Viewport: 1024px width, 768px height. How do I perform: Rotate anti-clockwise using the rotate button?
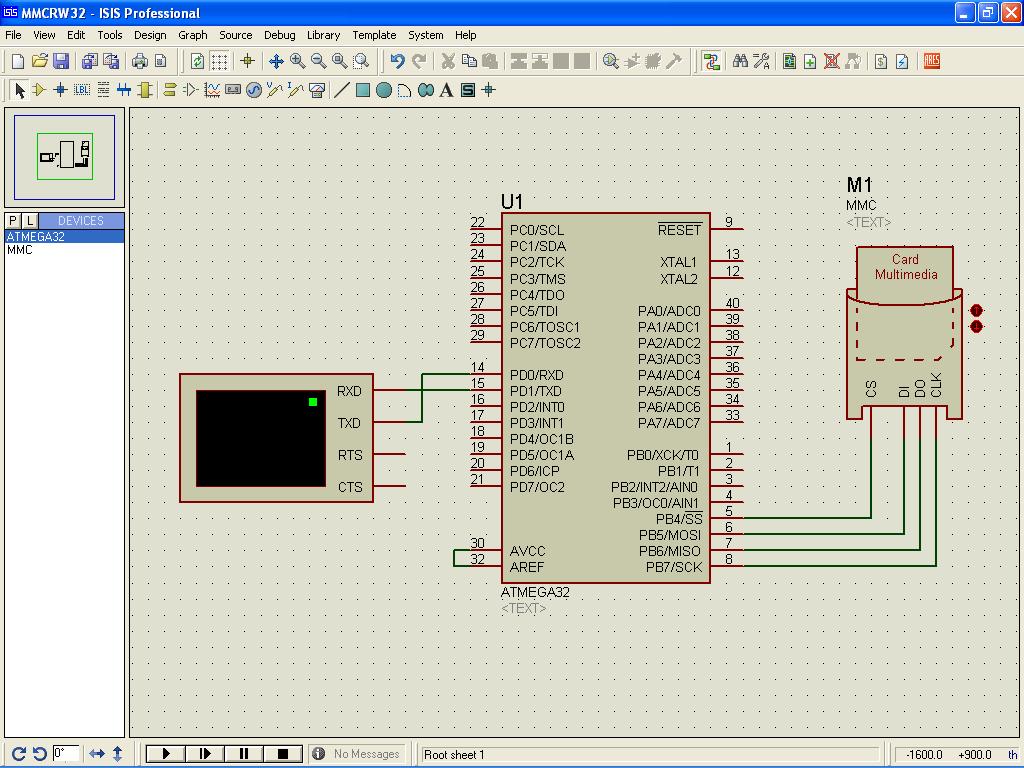point(39,754)
